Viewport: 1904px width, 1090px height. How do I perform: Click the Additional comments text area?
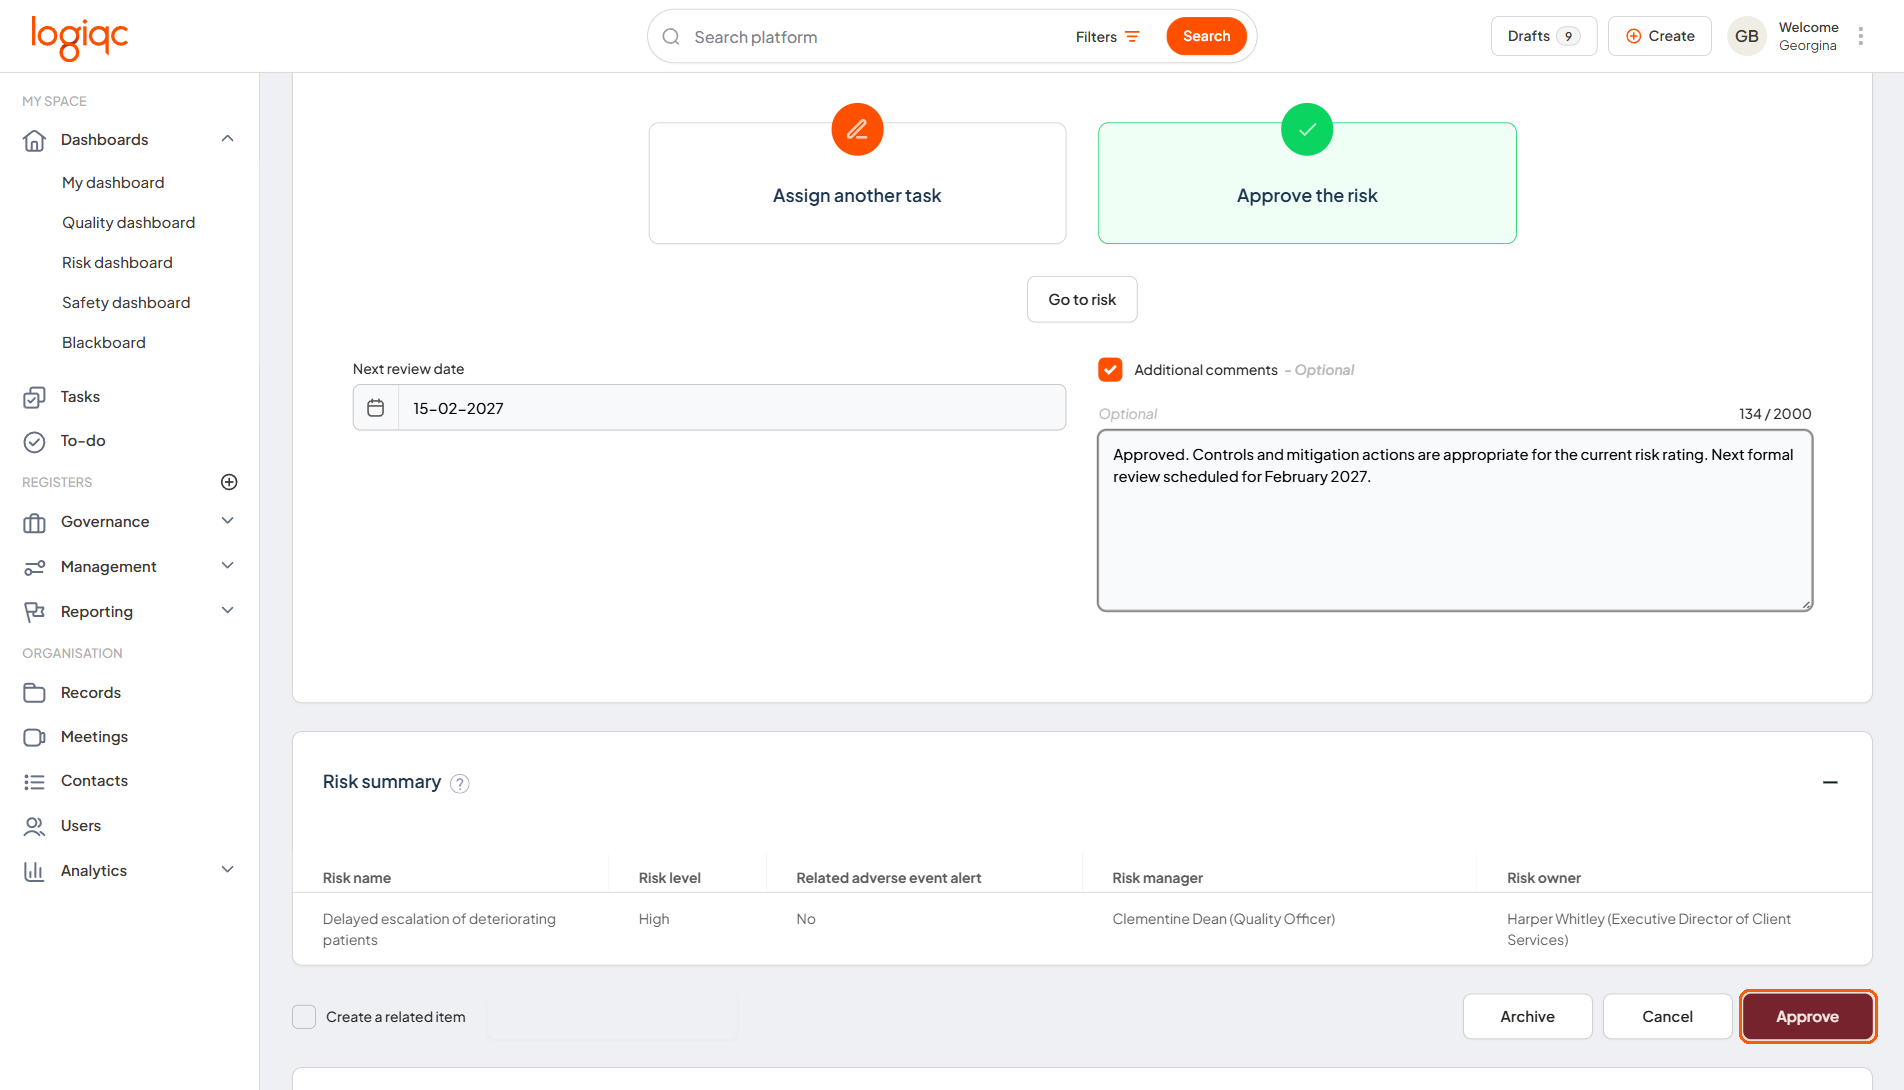pos(1455,521)
